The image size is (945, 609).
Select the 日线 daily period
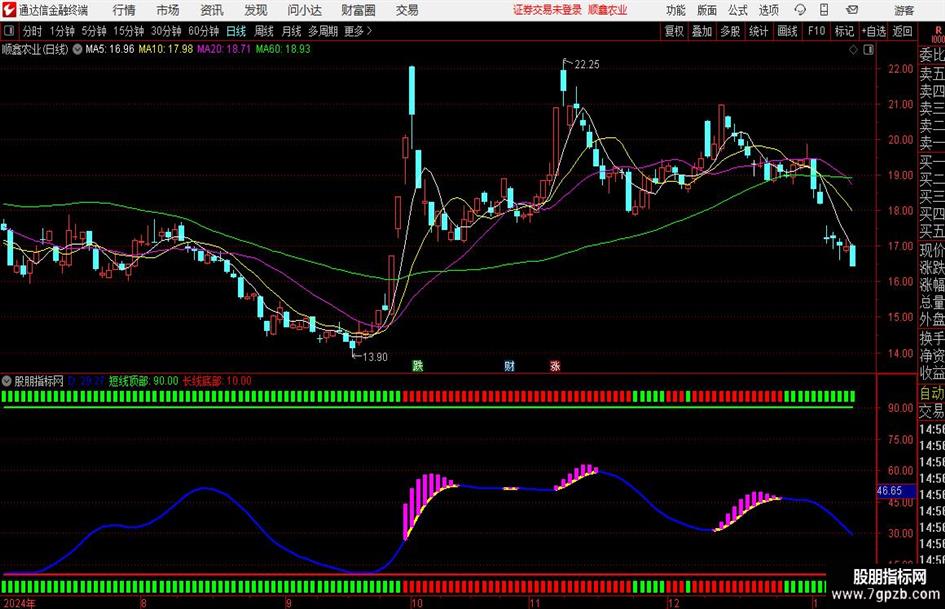click(x=236, y=31)
